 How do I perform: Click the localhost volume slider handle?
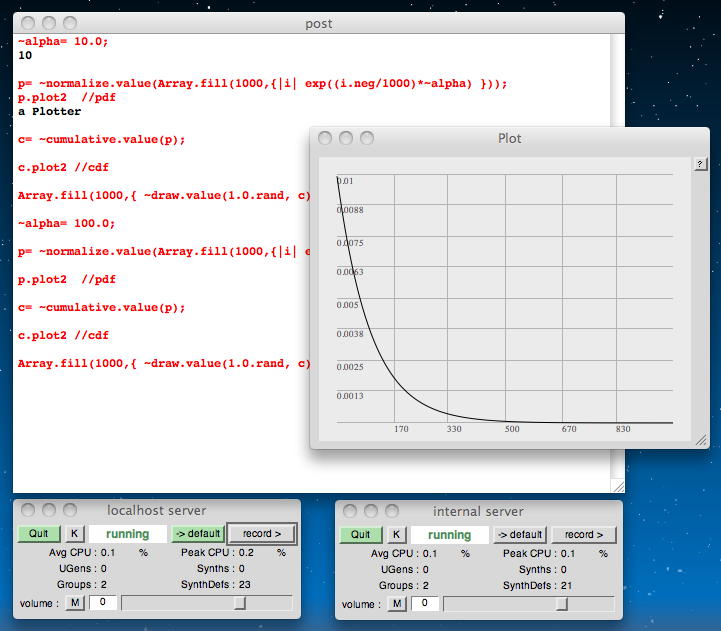pos(240,603)
